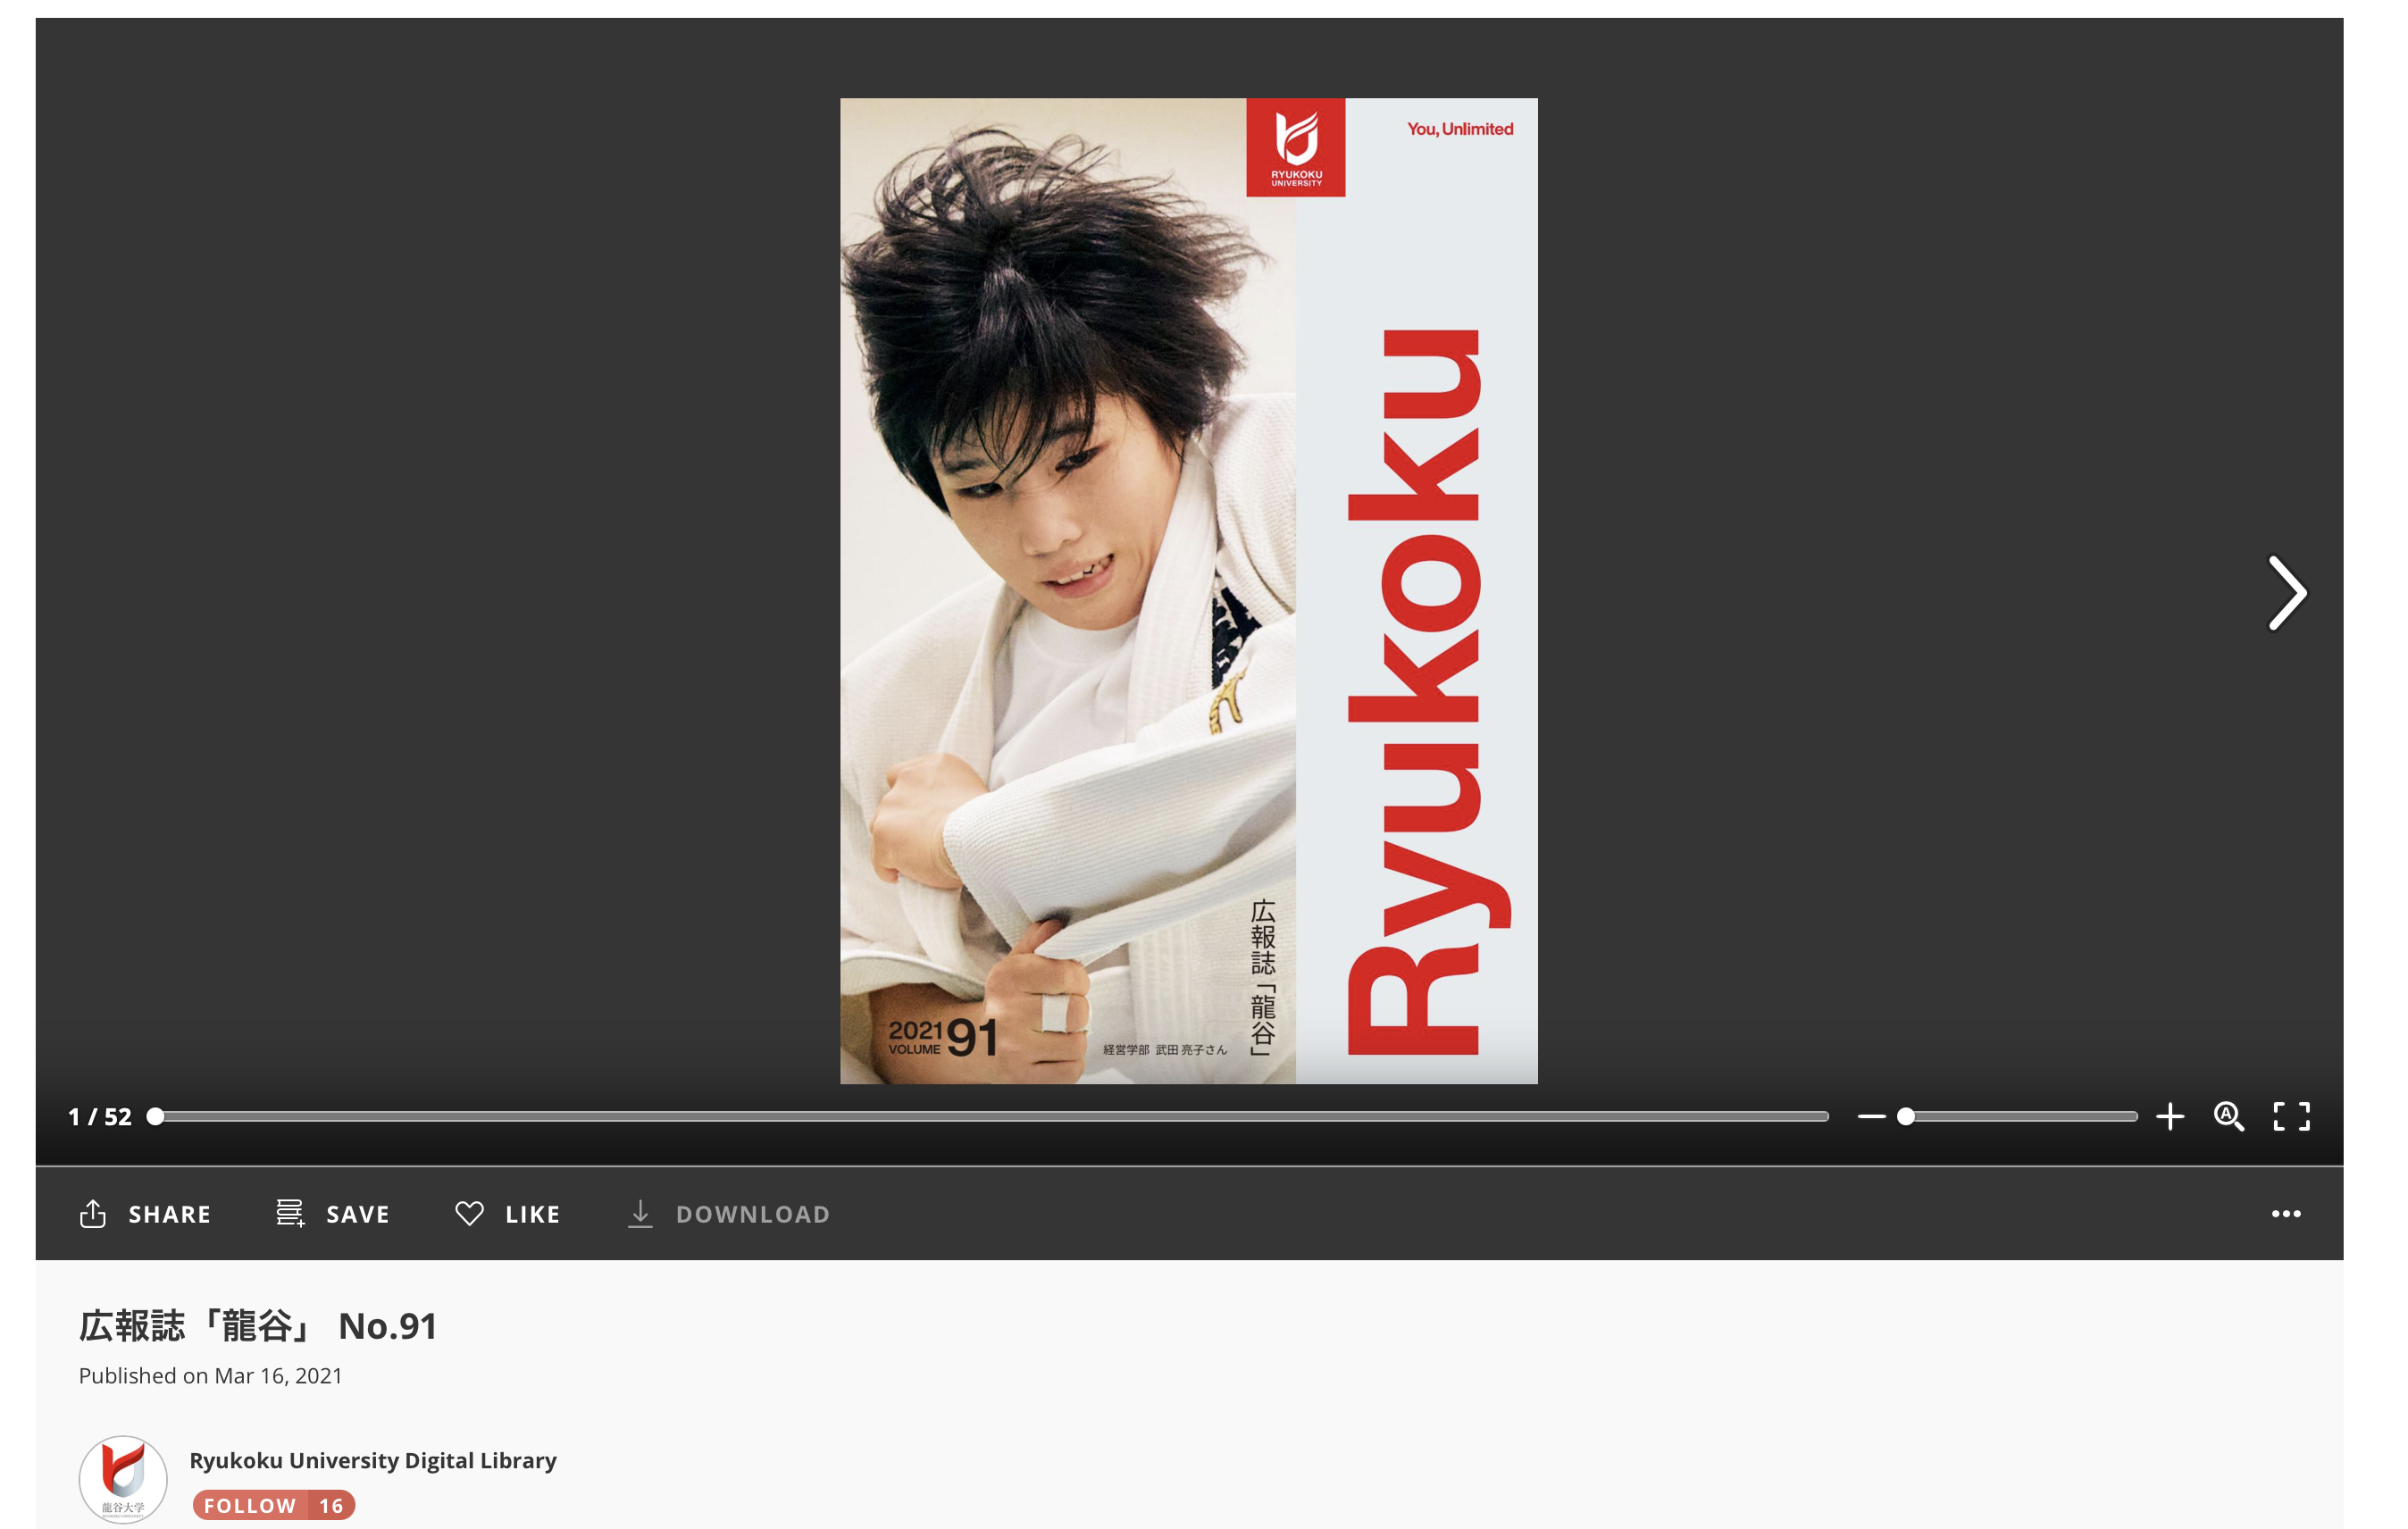Click the title '広報誌「龍谷」 No.91'
The image size is (2408, 1529).
pos(258,1325)
